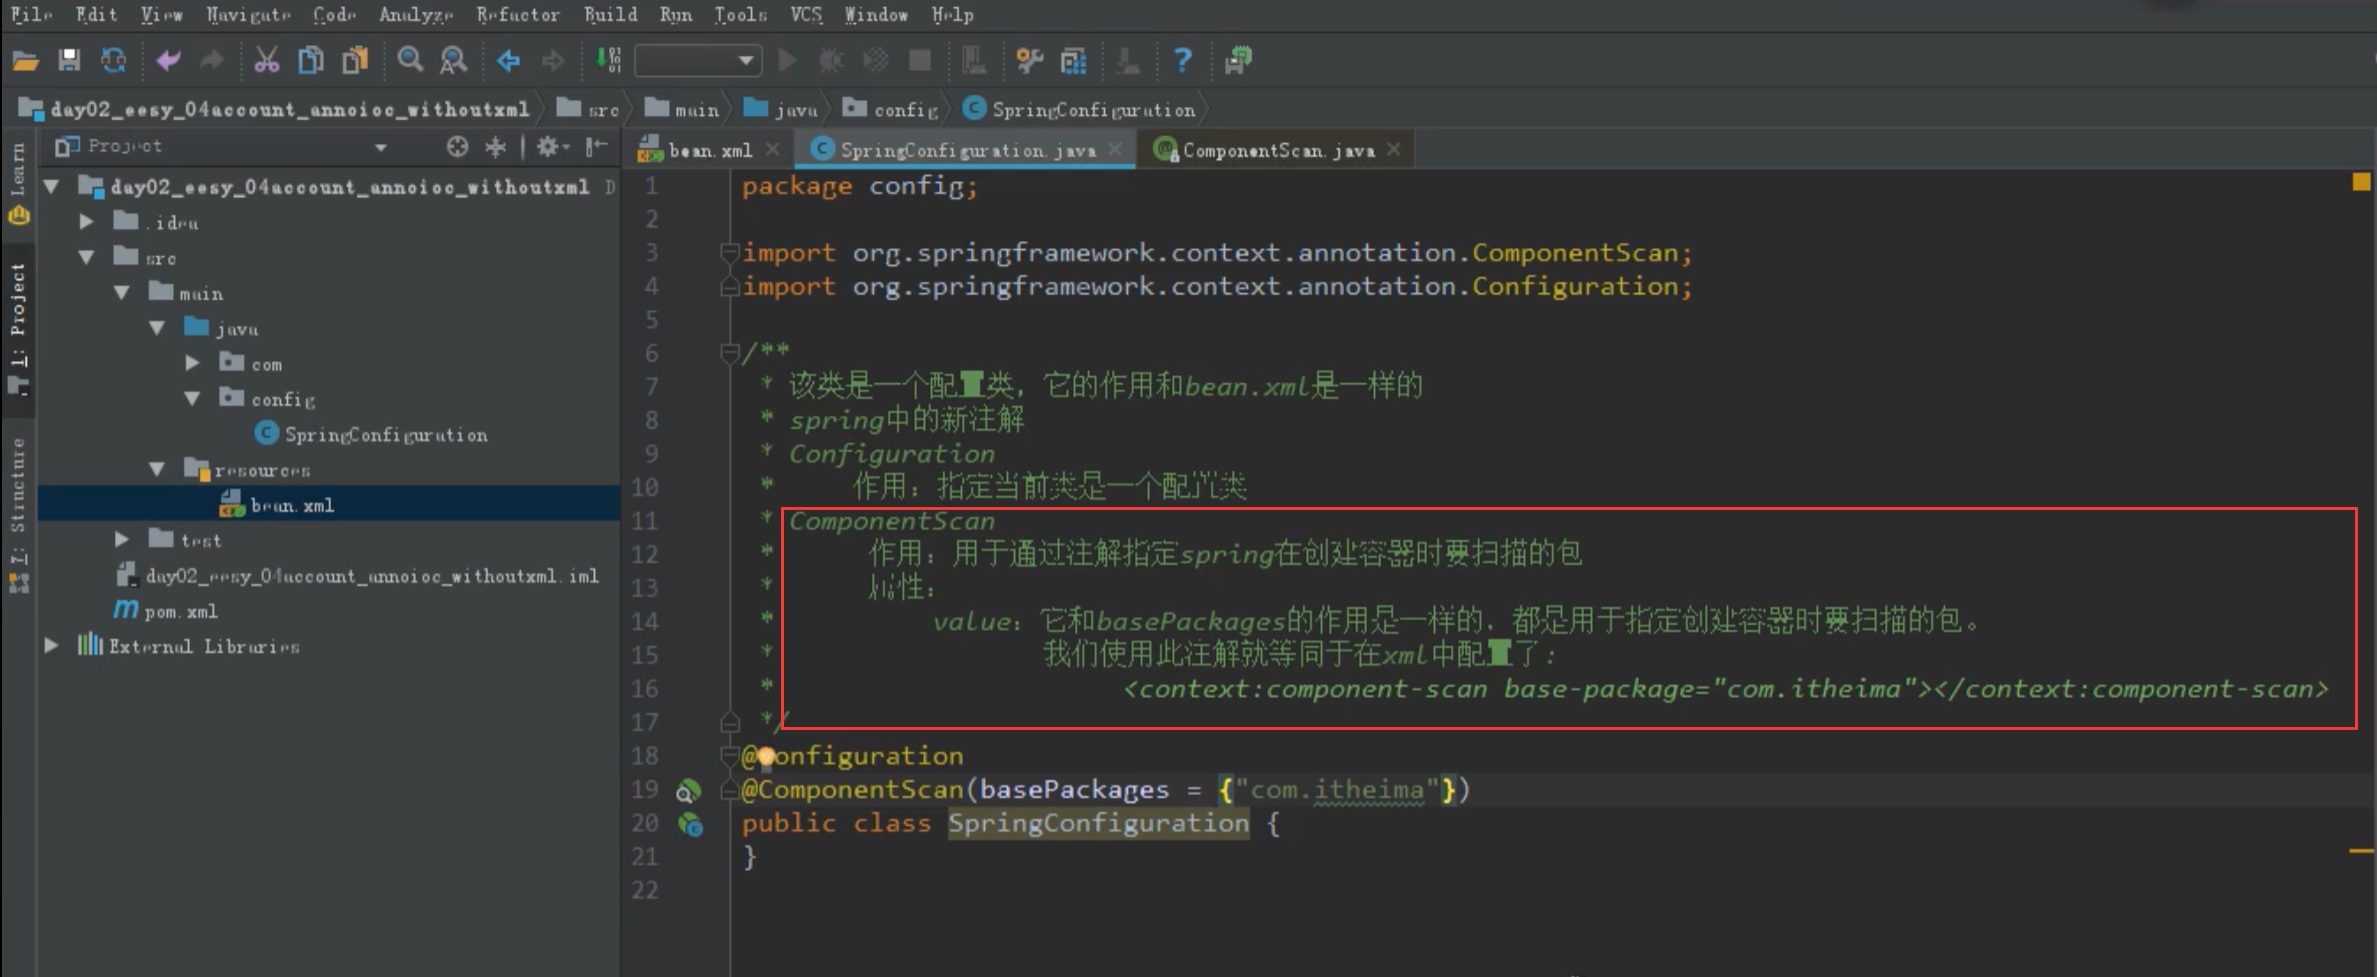Open the VCS menu
Image resolution: width=2377 pixels, height=977 pixels.
[x=806, y=15]
